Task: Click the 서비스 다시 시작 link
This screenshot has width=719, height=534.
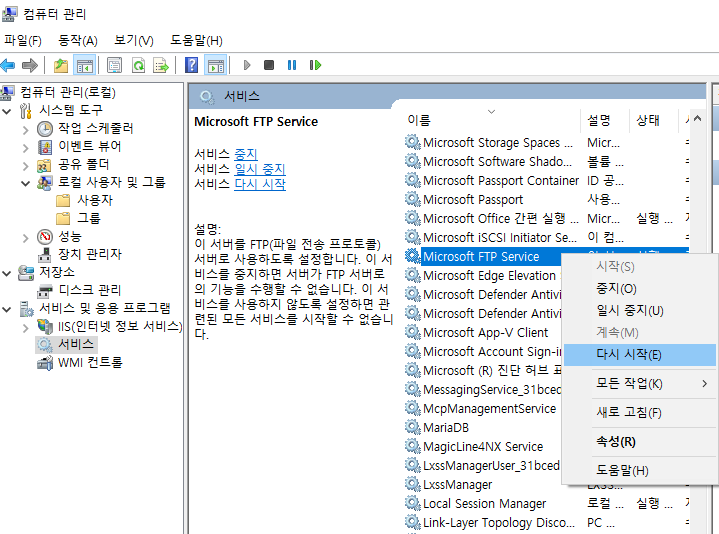Action: pos(260,184)
